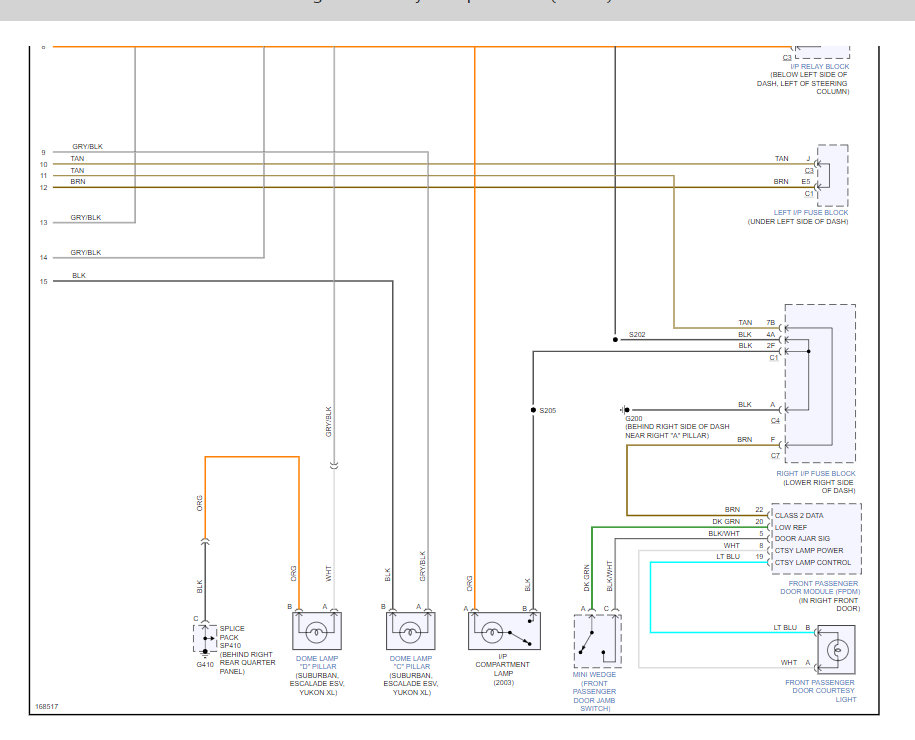The height and width of the screenshot is (740, 915).
Task: Select the Mini Wedge door jamb switch symbol
Action: tap(597, 640)
